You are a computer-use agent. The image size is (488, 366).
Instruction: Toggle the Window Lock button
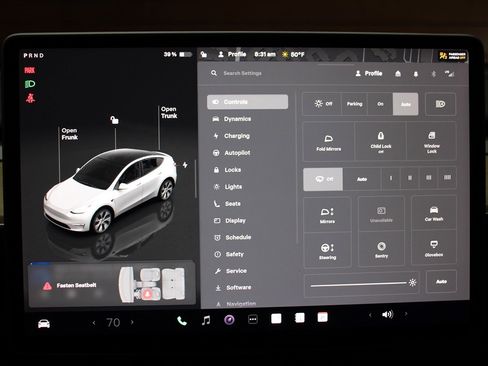coord(432,142)
